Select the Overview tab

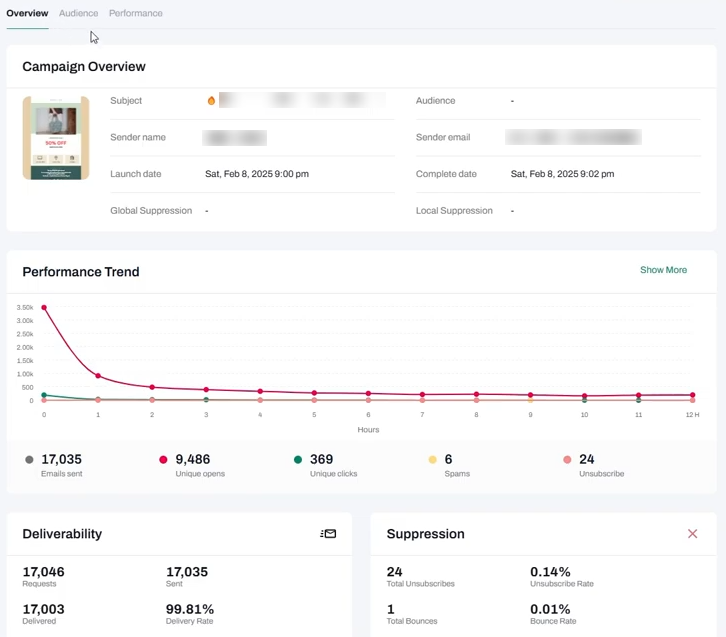[27, 14]
